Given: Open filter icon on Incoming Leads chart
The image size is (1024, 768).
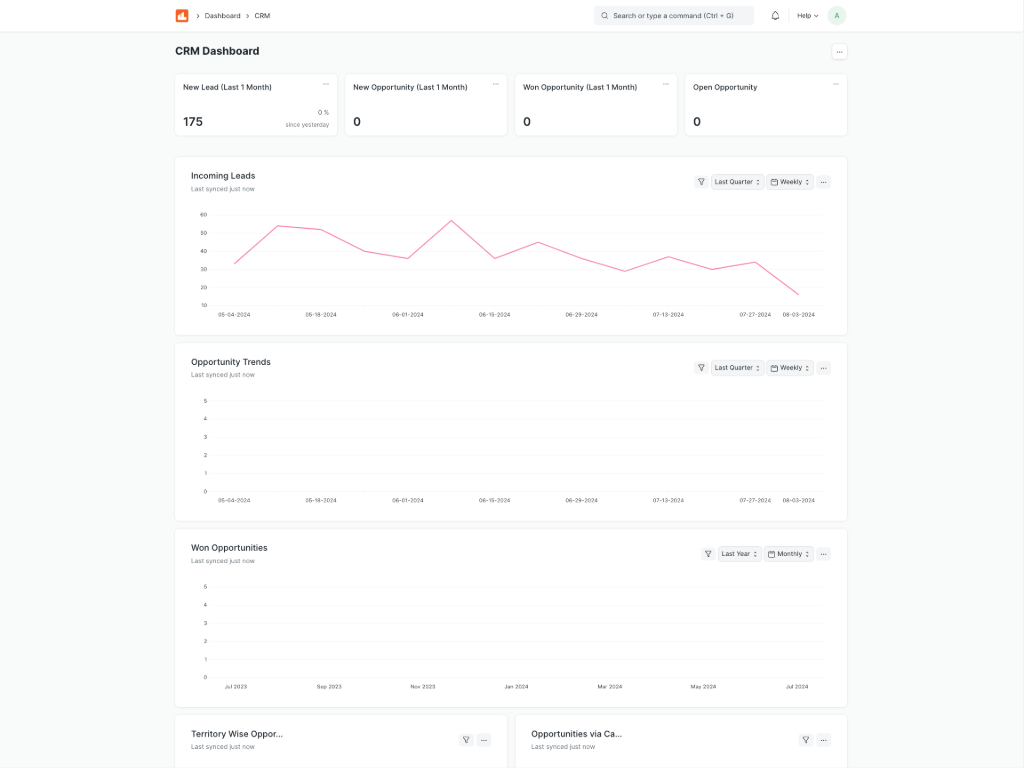Looking at the screenshot, I should tap(701, 182).
